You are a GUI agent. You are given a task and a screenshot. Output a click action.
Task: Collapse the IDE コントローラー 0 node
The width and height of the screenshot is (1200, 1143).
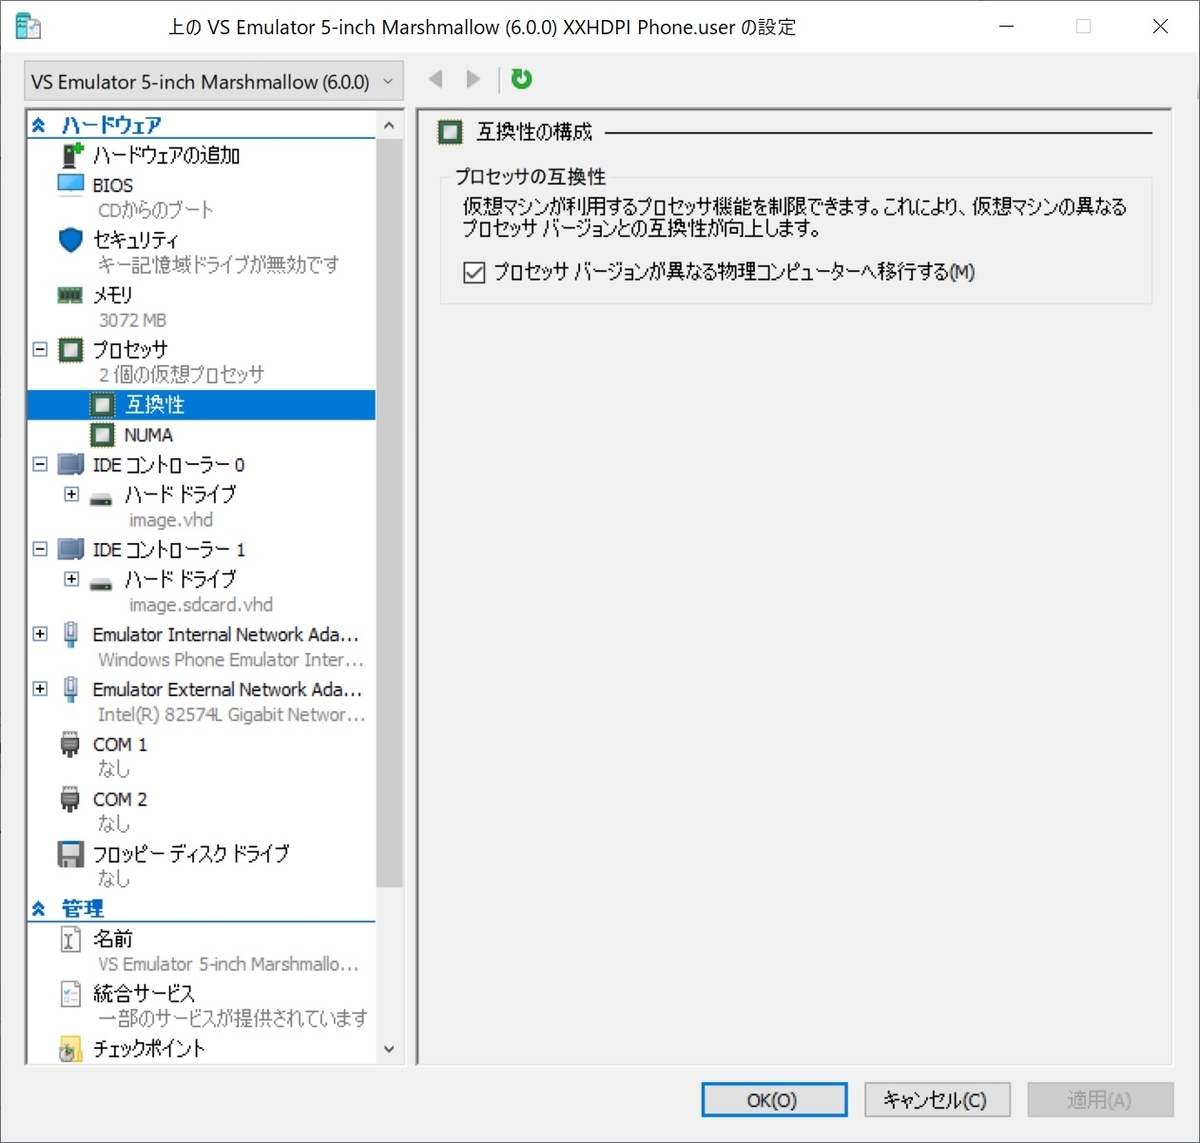[40, 465]
